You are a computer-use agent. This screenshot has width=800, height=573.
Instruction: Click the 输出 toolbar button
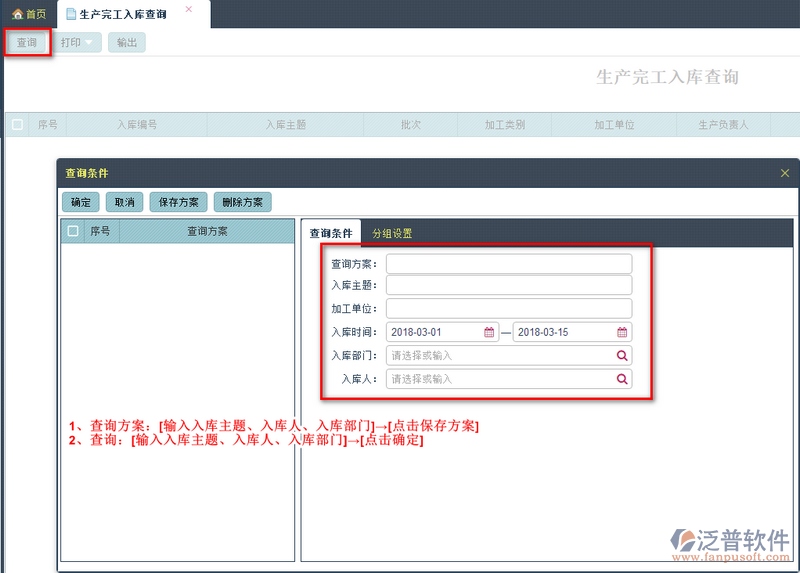click(127, 42)
